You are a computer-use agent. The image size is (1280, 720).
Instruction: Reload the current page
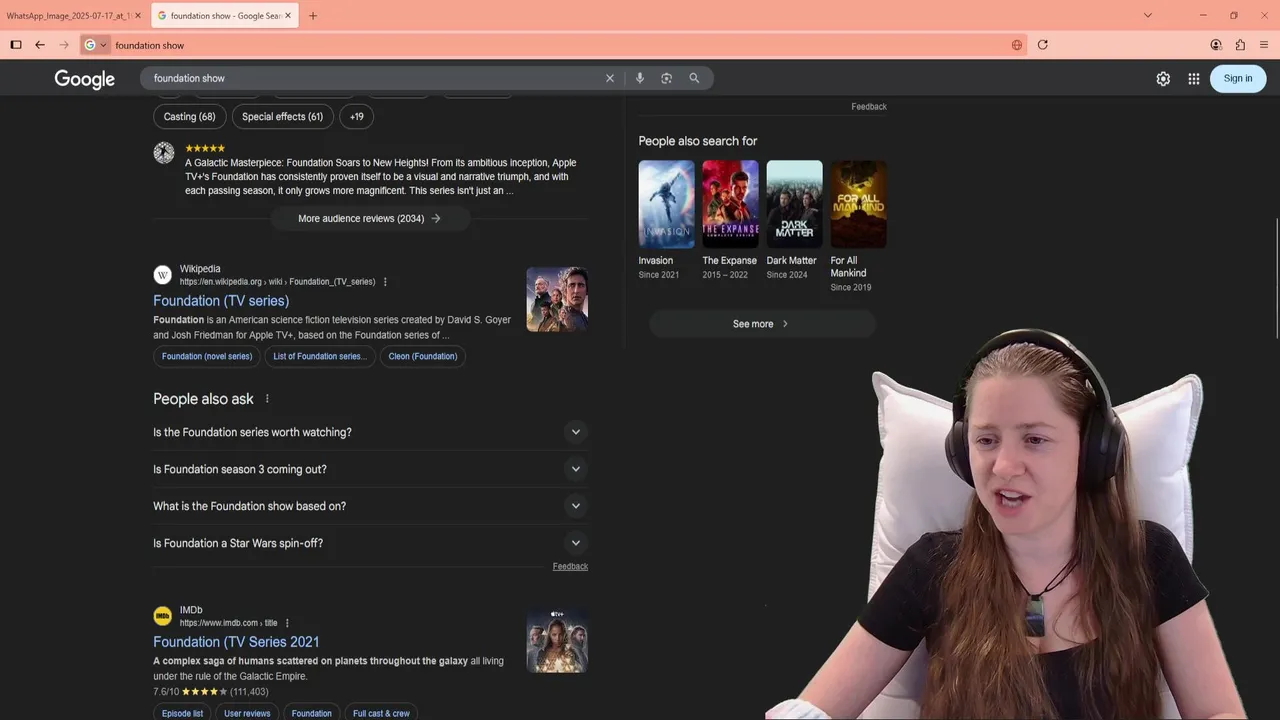[x=1043, y=45]
